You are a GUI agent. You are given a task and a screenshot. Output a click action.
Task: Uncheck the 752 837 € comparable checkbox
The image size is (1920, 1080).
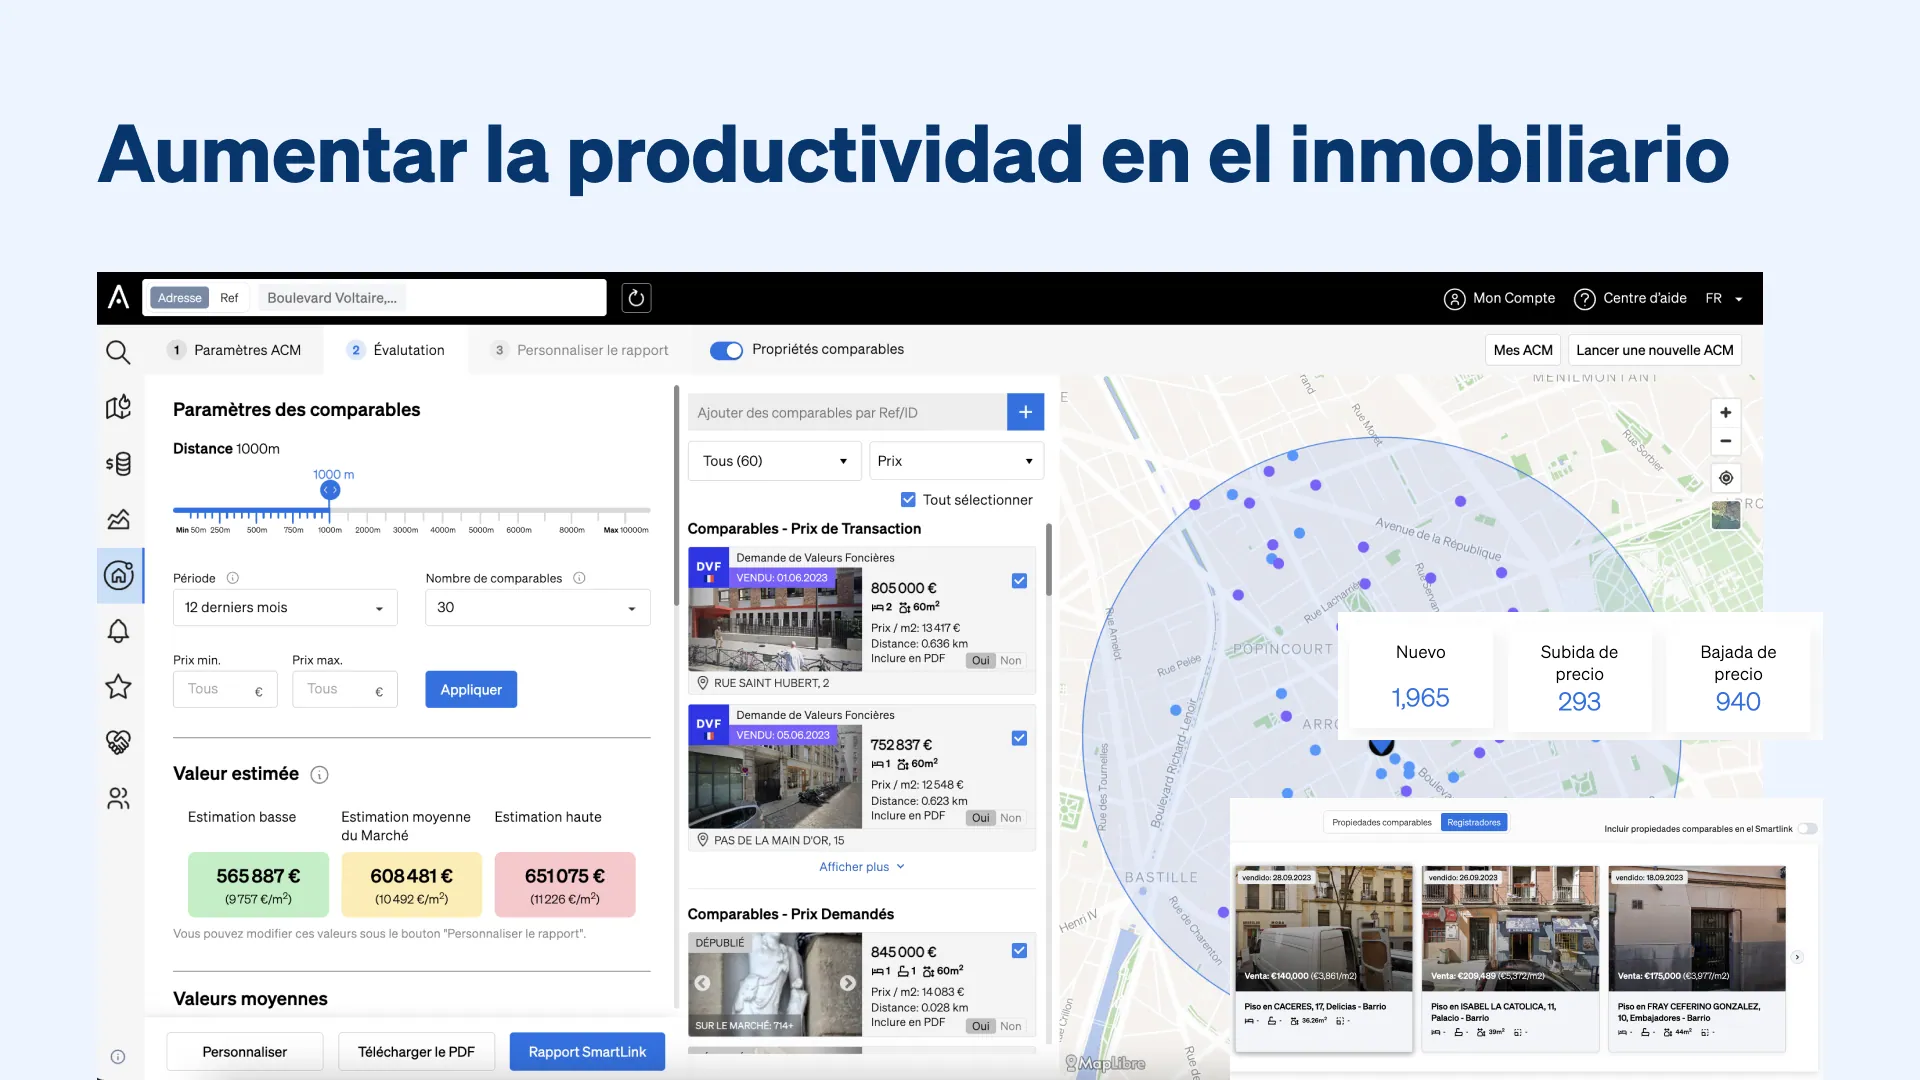click(x=1019, y=738)
